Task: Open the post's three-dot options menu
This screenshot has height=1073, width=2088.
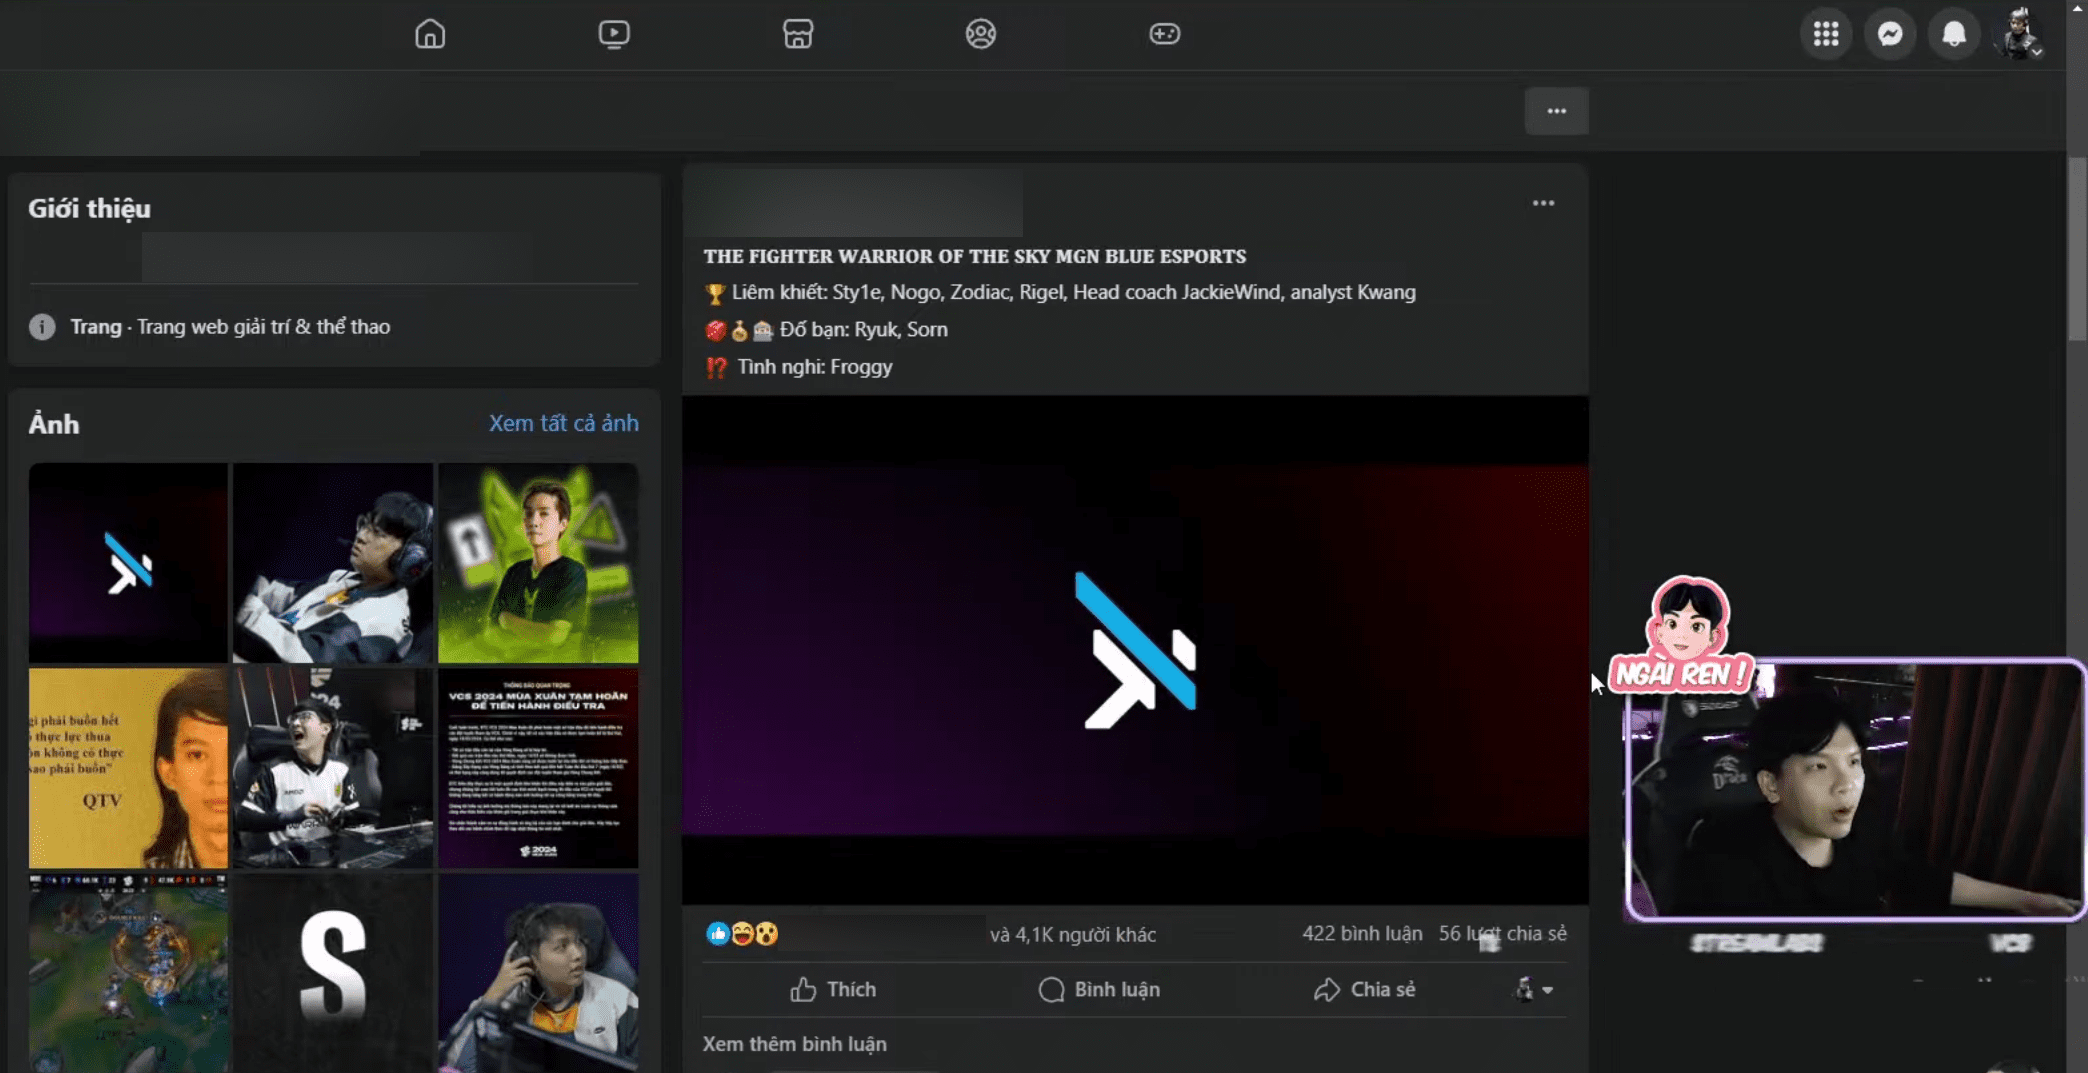Action: coord(1543,203)
